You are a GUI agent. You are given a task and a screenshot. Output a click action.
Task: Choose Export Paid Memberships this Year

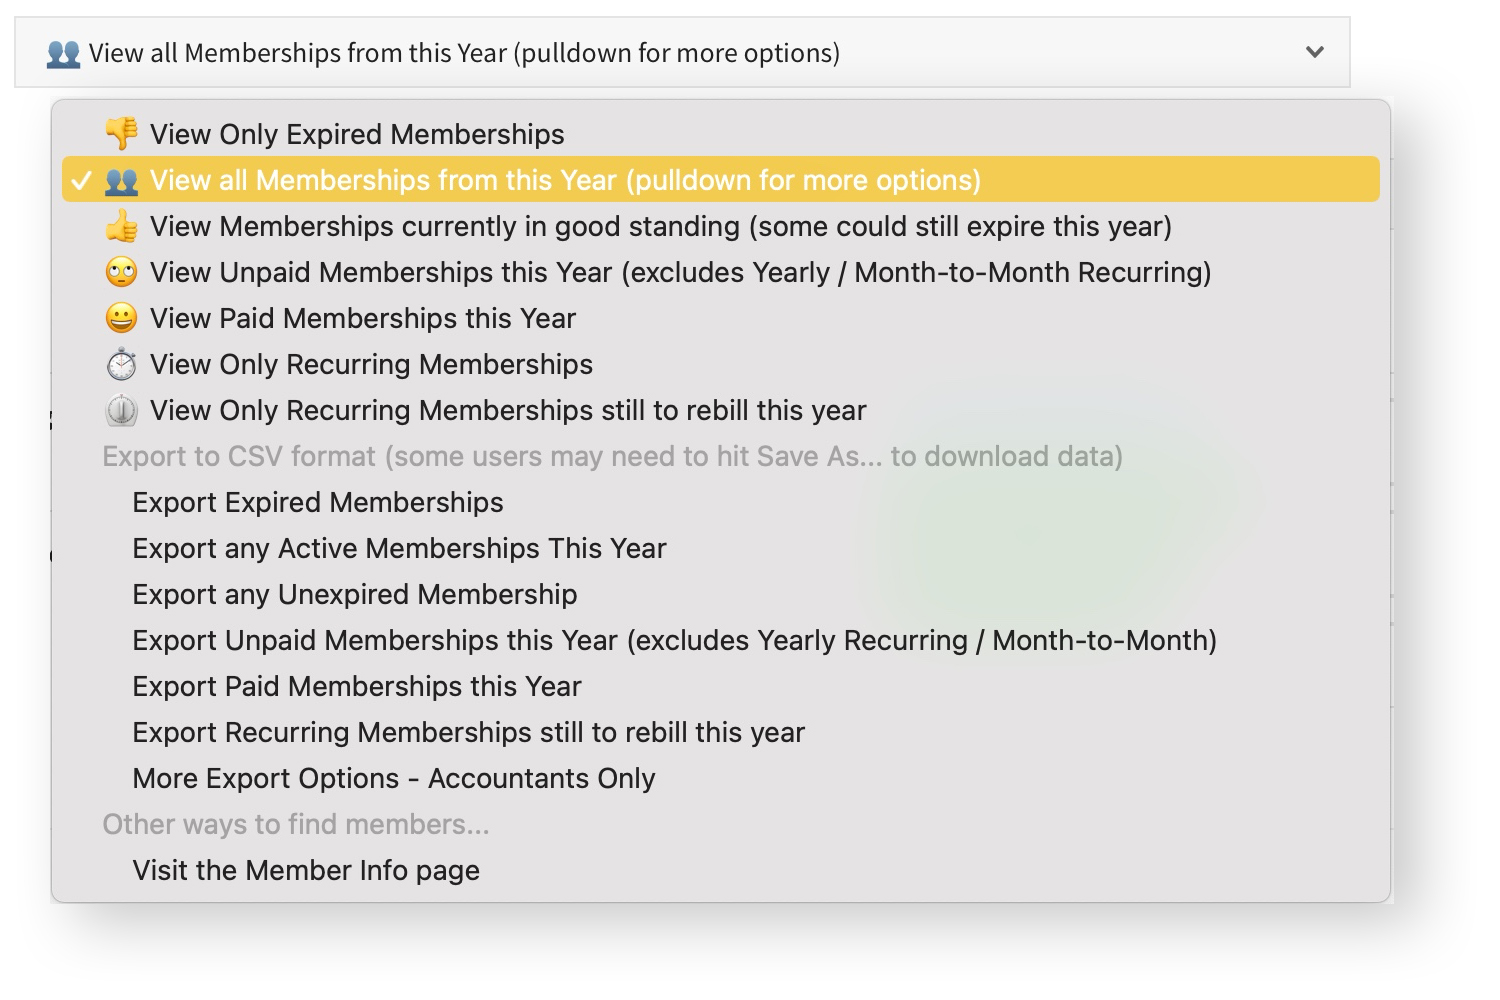356,686
